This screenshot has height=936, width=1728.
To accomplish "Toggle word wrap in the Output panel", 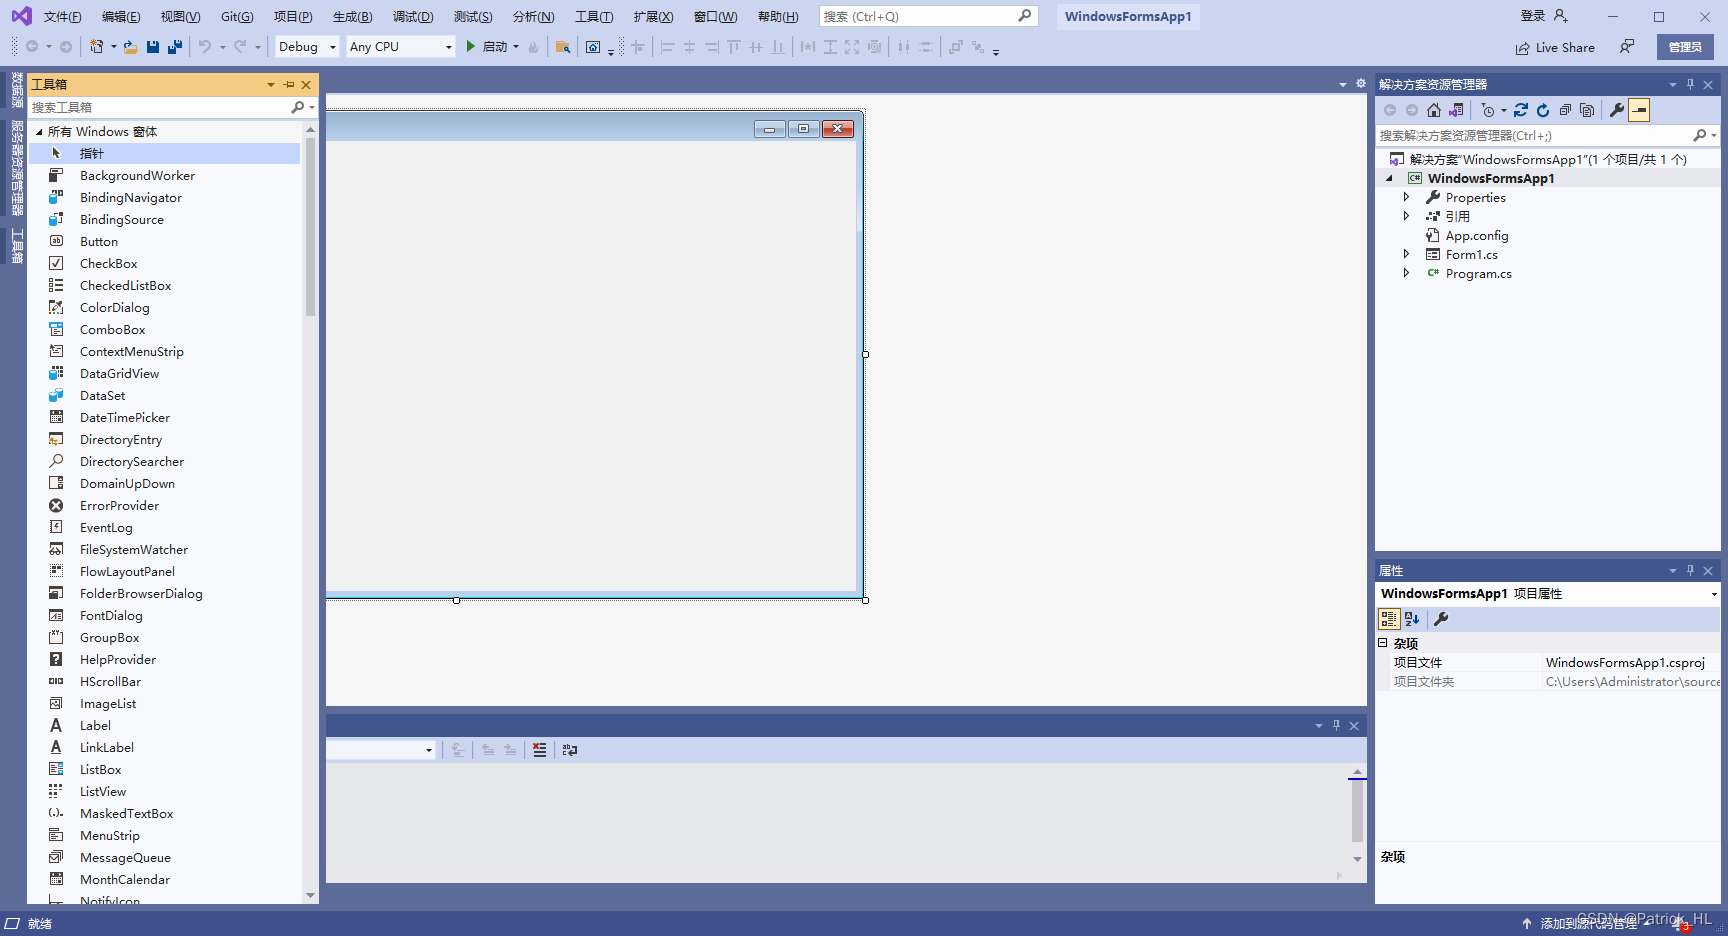I will pos(570,750).
